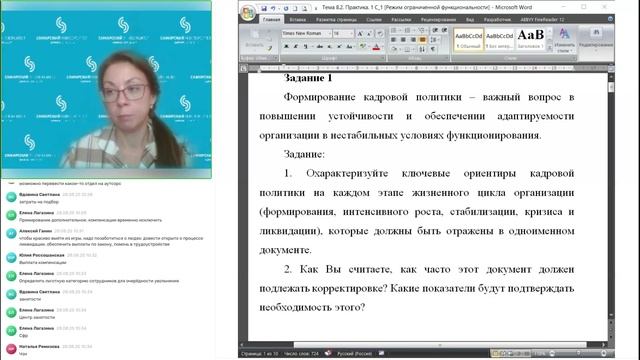Show paragraph marks
Image resolution: width=640 pixels, height=360 pixels.
coord(433,49)
